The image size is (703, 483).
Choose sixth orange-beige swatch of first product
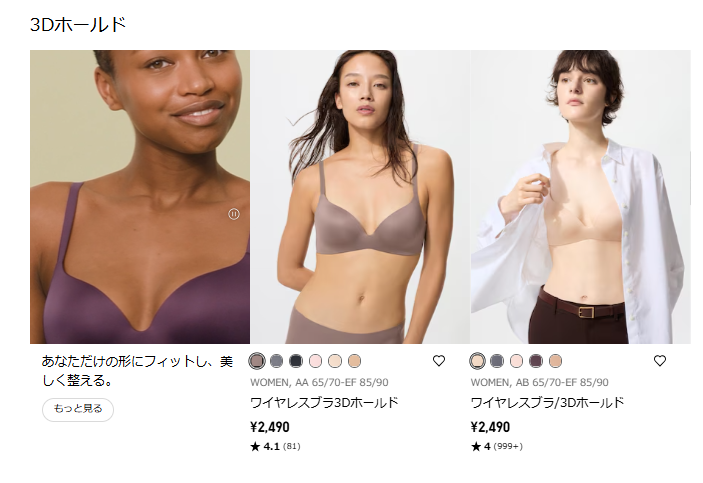click(354, 361)
